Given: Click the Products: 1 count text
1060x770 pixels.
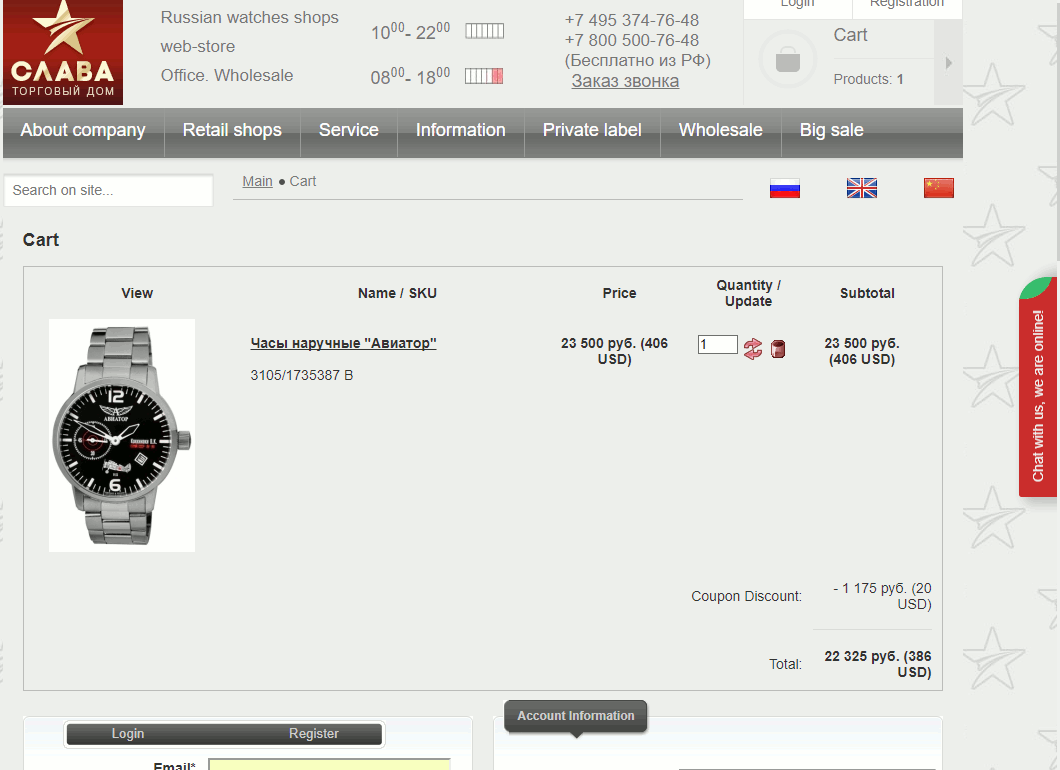Looking at the screenshot, I should 869,79.
